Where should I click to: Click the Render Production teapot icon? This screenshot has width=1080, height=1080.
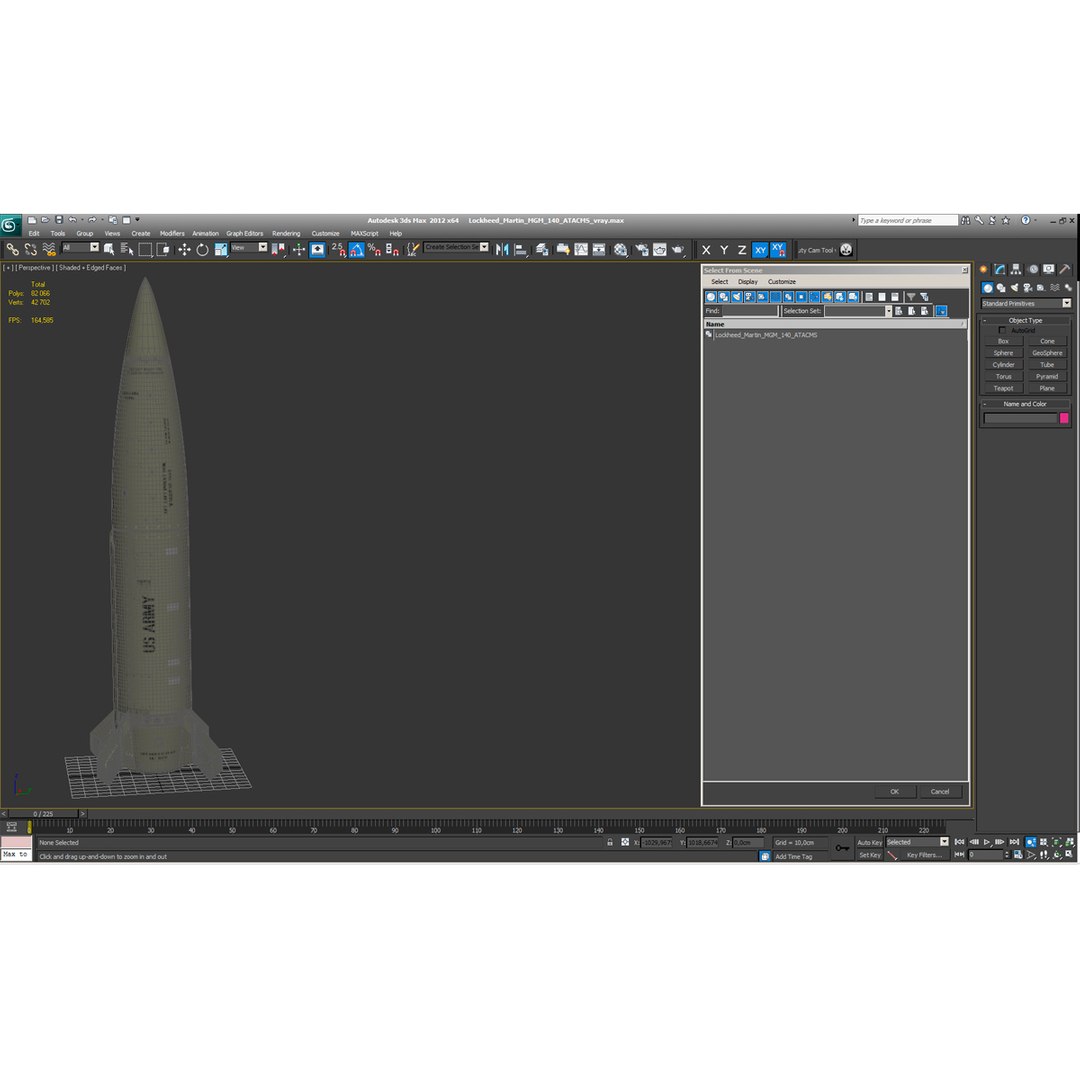pos(678,249)
